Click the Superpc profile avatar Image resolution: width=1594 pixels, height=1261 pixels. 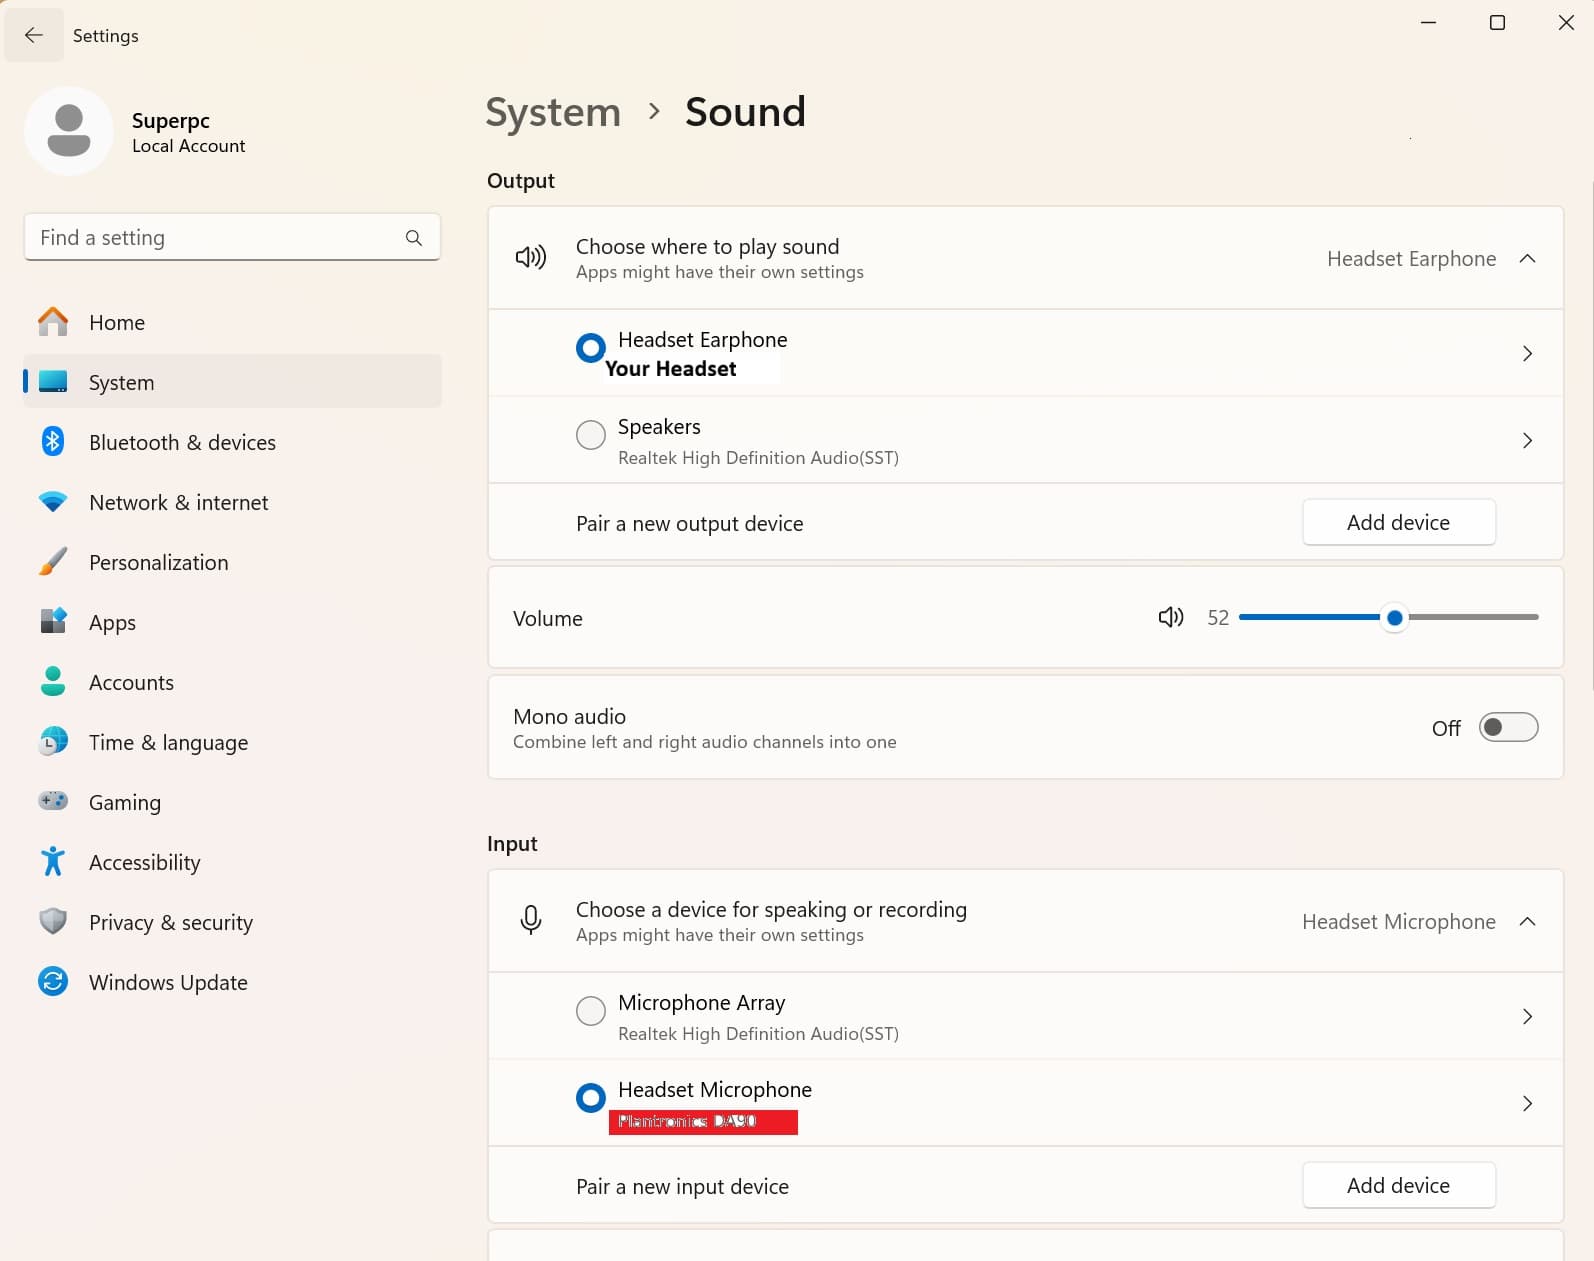point(69,132)
